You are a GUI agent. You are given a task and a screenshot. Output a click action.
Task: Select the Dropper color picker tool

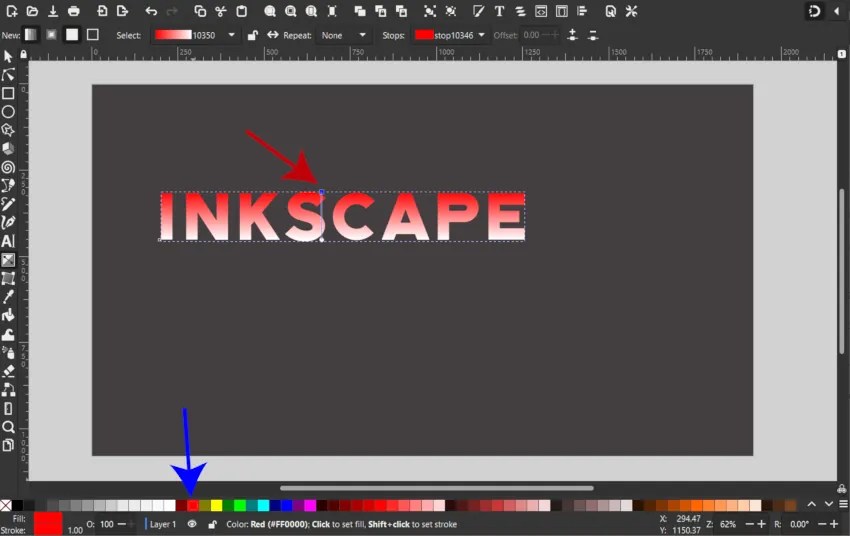click(x=8, y=297)
